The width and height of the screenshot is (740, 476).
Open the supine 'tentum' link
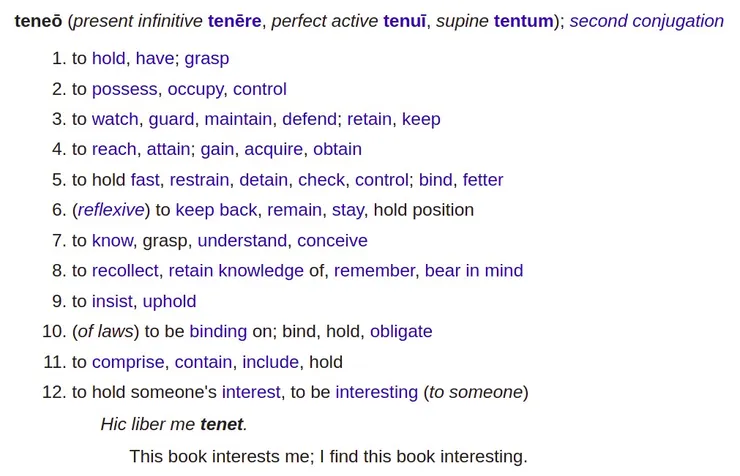[x=523, y=21]
